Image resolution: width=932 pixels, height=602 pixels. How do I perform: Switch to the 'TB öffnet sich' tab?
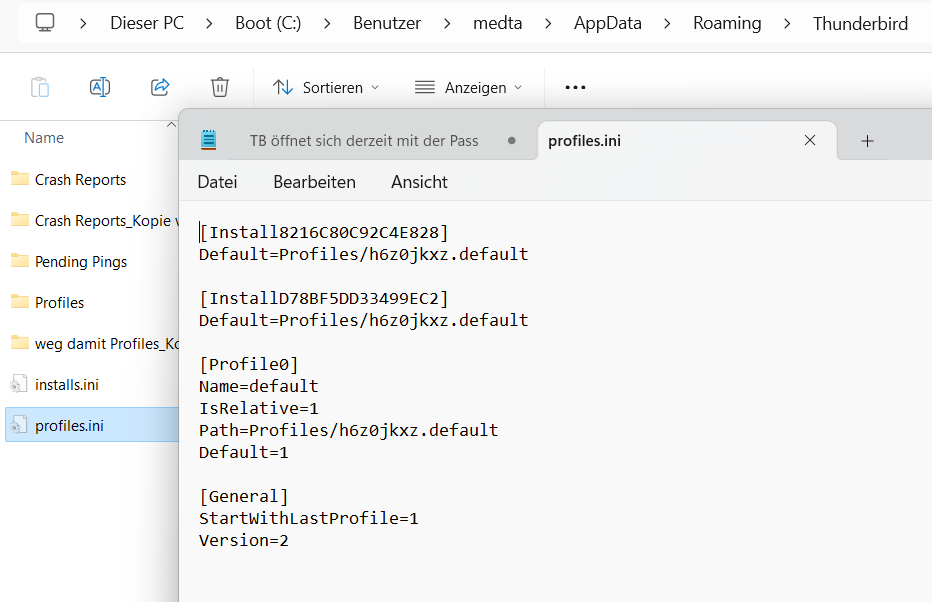pos(364,141)
